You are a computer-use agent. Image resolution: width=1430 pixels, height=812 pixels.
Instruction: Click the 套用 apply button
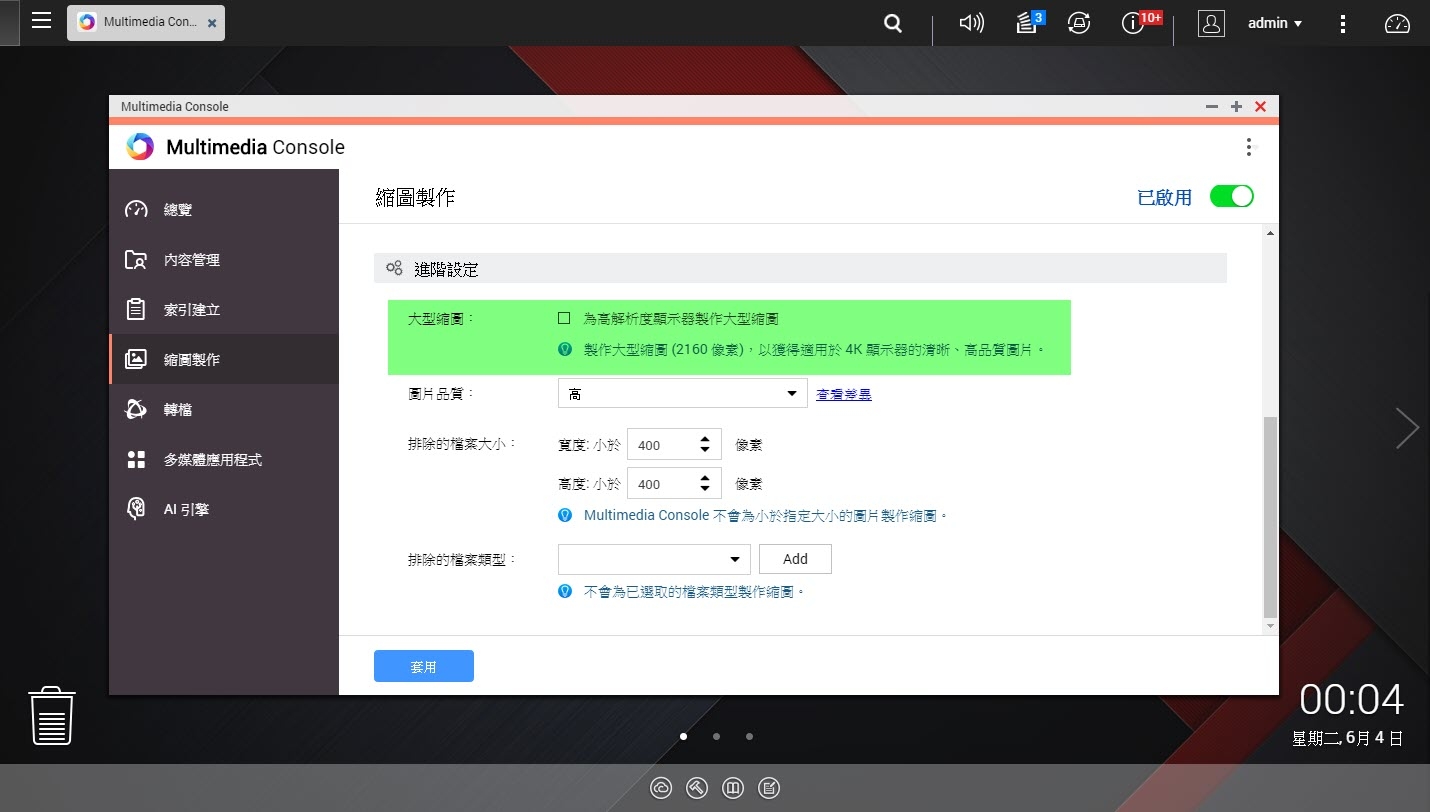[x=424, y=666]
